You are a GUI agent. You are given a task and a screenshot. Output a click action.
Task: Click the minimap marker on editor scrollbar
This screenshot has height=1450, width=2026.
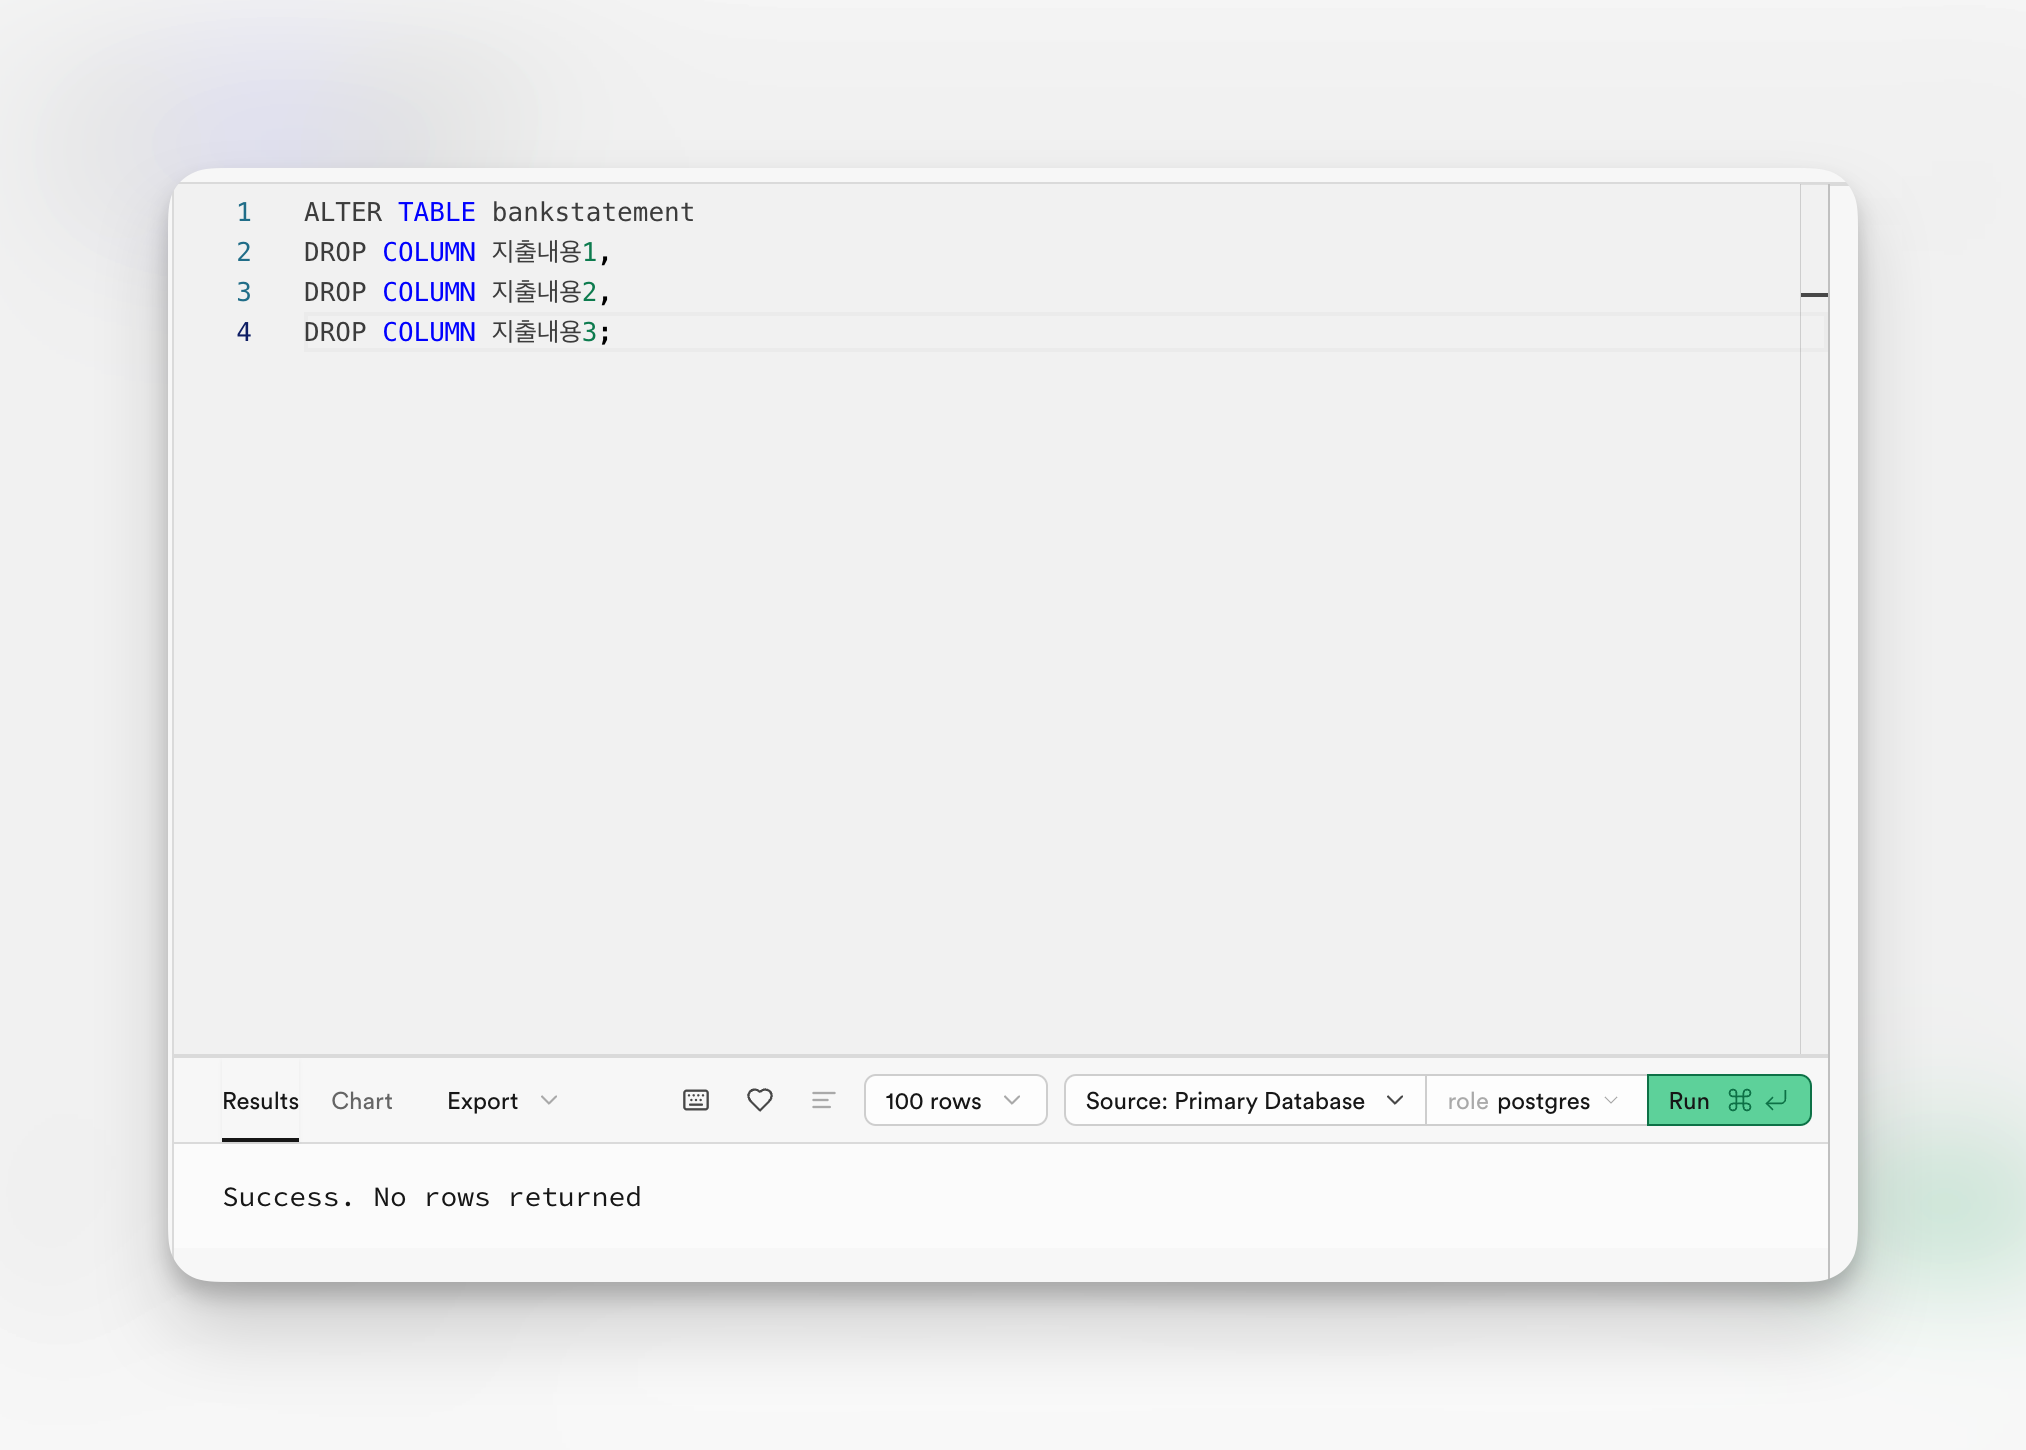(x=1813, y=295)
